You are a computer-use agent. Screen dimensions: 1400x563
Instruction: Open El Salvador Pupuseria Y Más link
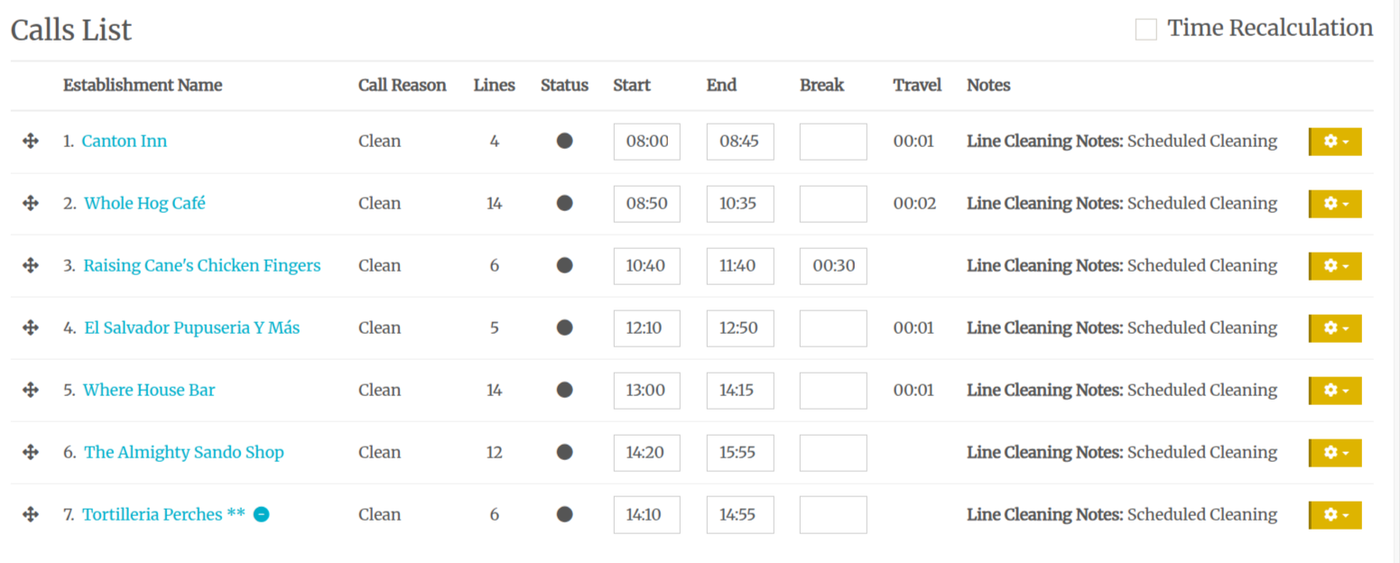(x=192, y=328)
